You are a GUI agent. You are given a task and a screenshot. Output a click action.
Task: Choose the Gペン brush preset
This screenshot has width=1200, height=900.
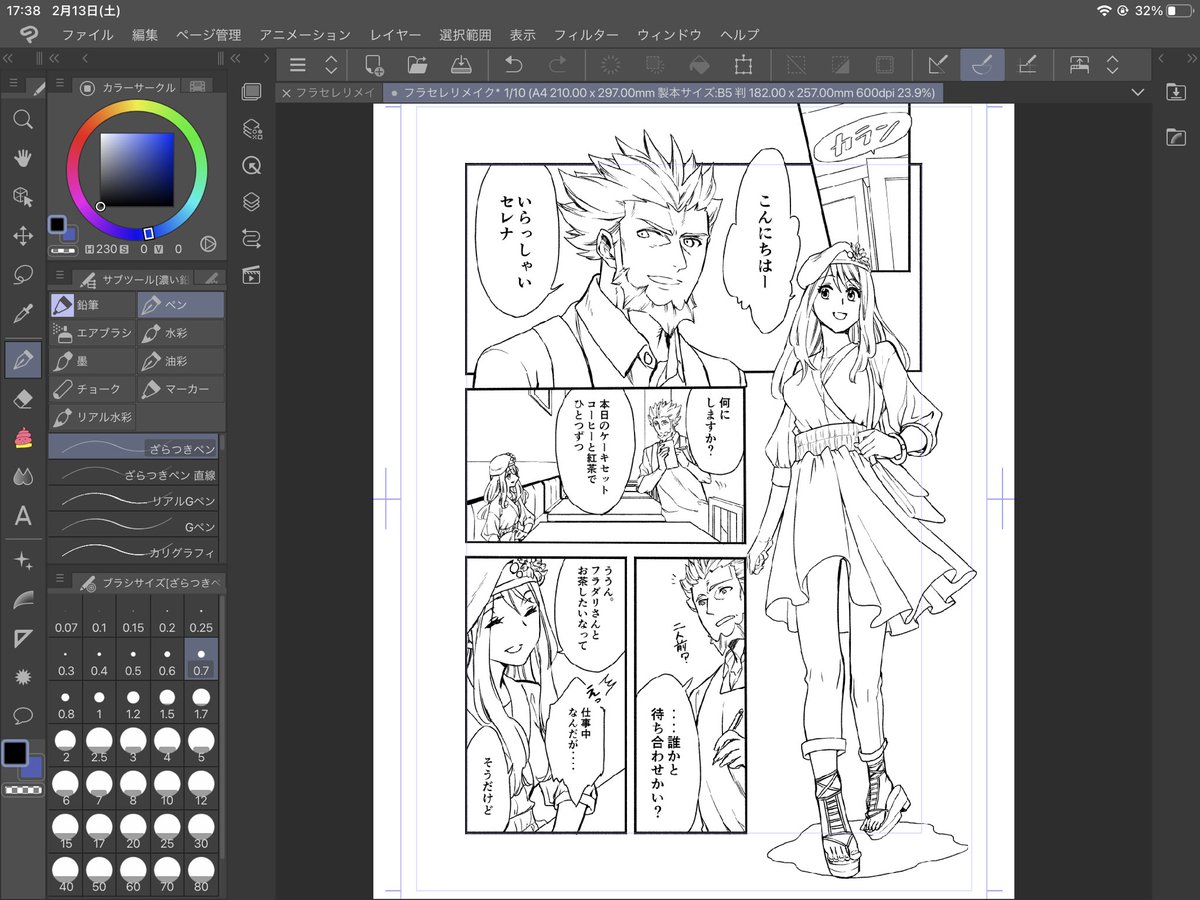click(136, 525)
